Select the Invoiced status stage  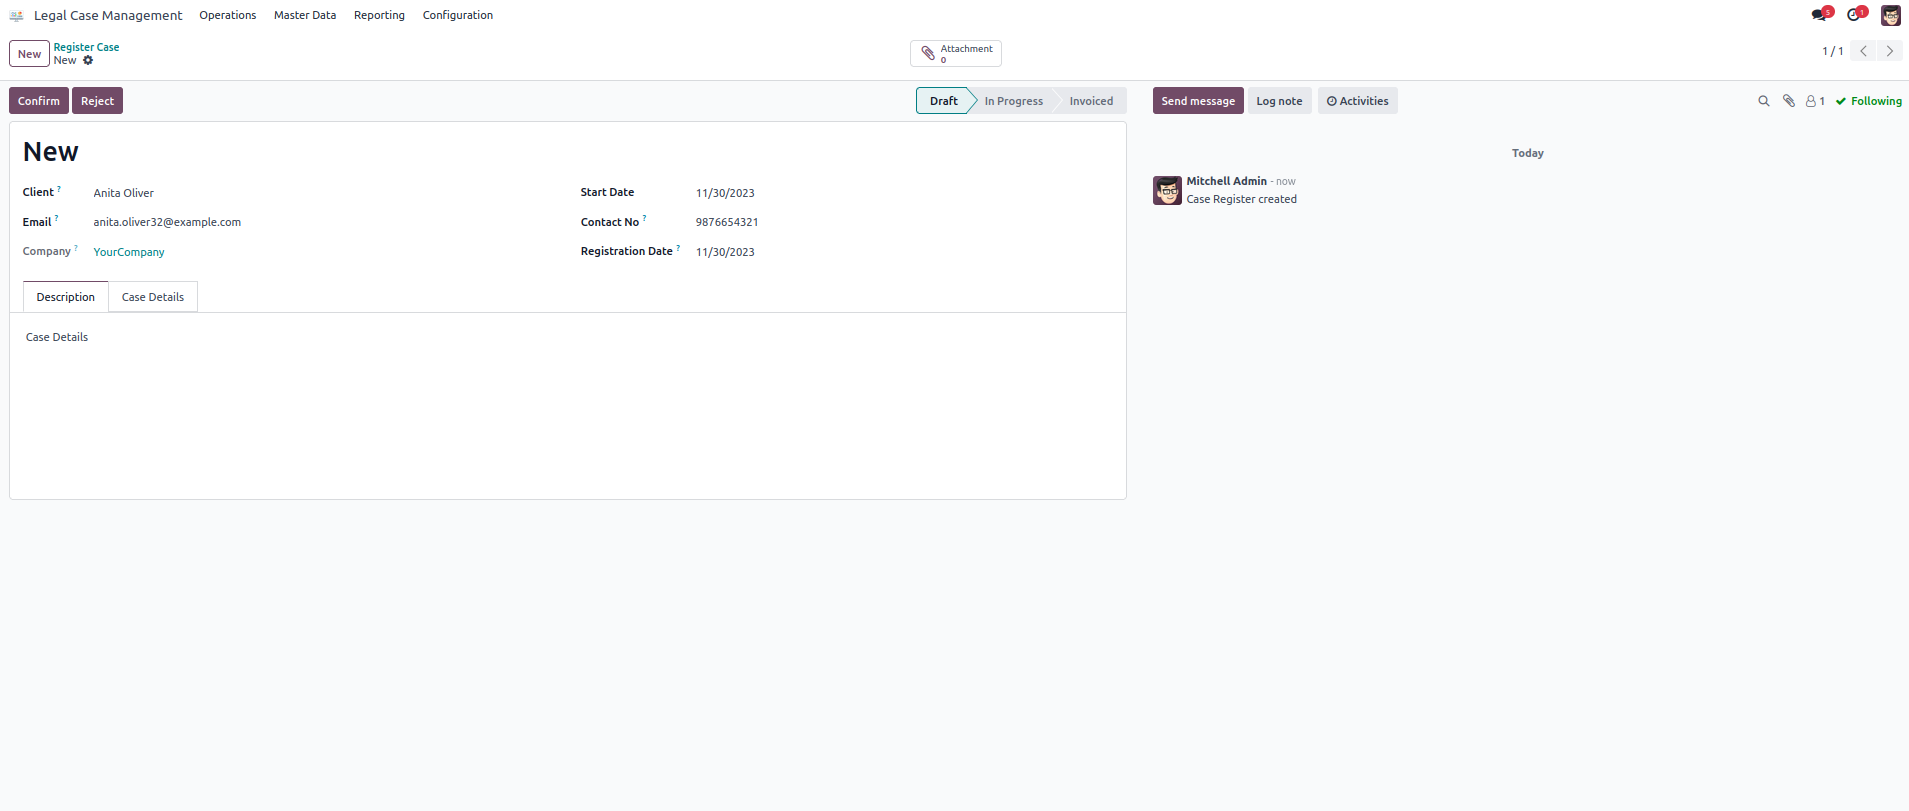(1091, 101)
